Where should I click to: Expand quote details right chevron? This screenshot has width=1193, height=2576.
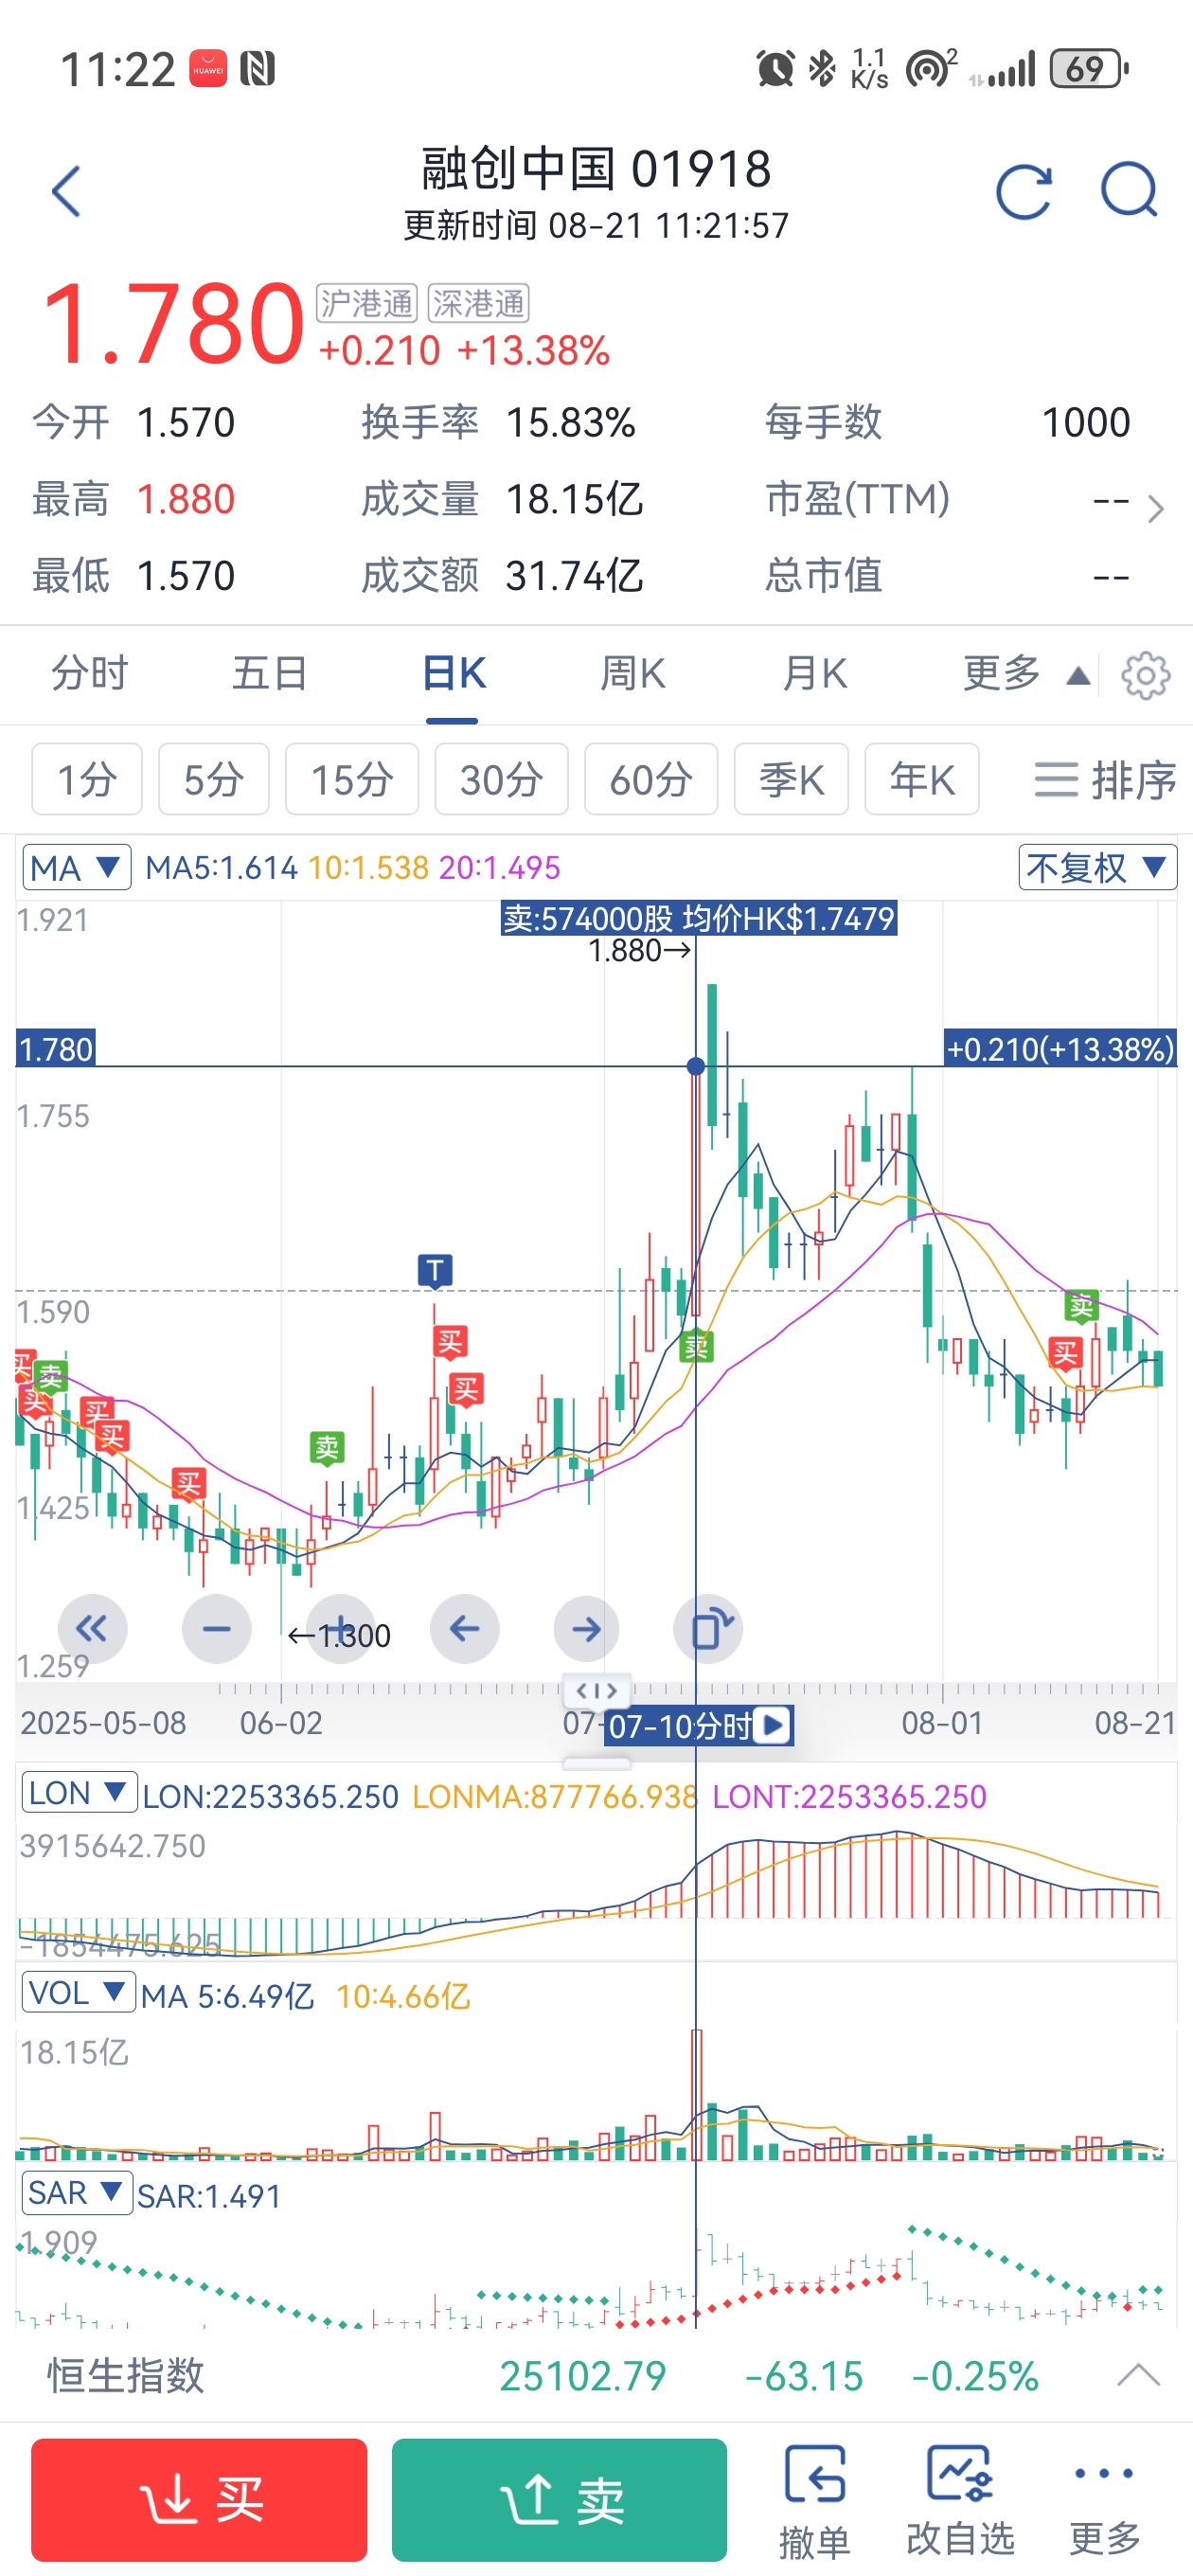(1156, 508)
